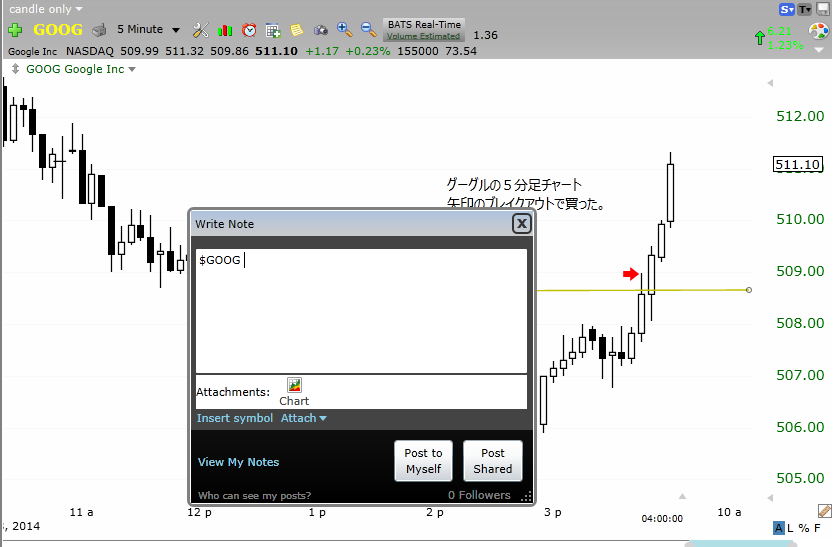Open the GOOG Google Inc plot dropdown
The height and width of the screenshot is (547, 833).
coord(81,69)
